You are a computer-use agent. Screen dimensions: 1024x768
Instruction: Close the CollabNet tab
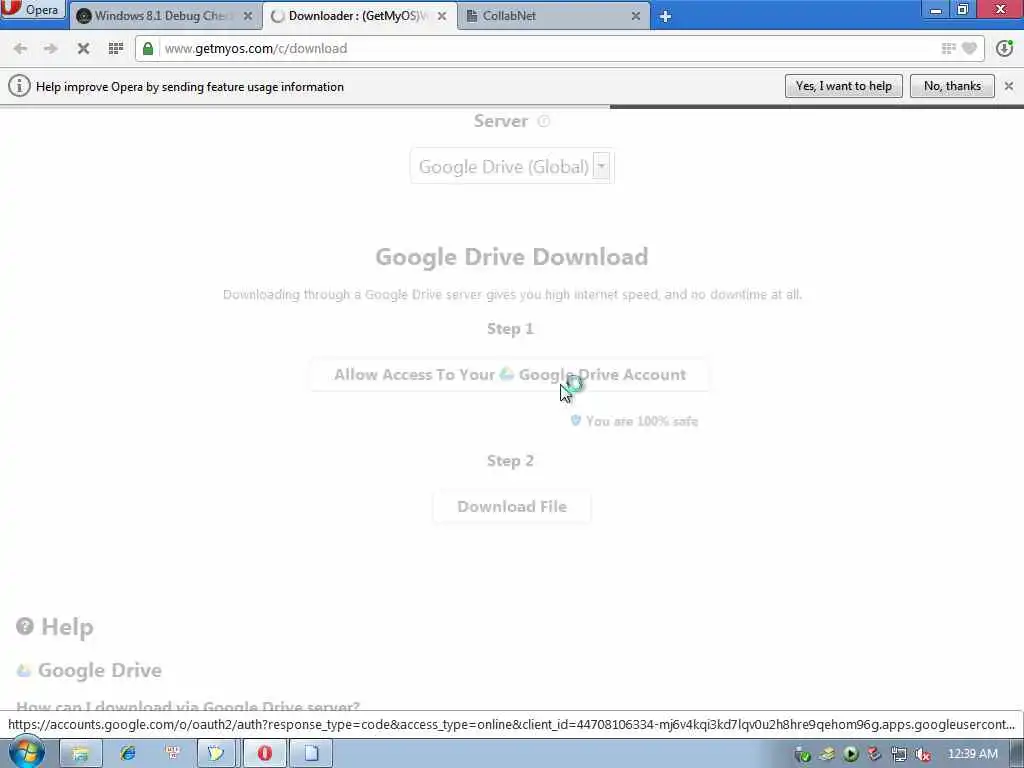coord(635,16)
